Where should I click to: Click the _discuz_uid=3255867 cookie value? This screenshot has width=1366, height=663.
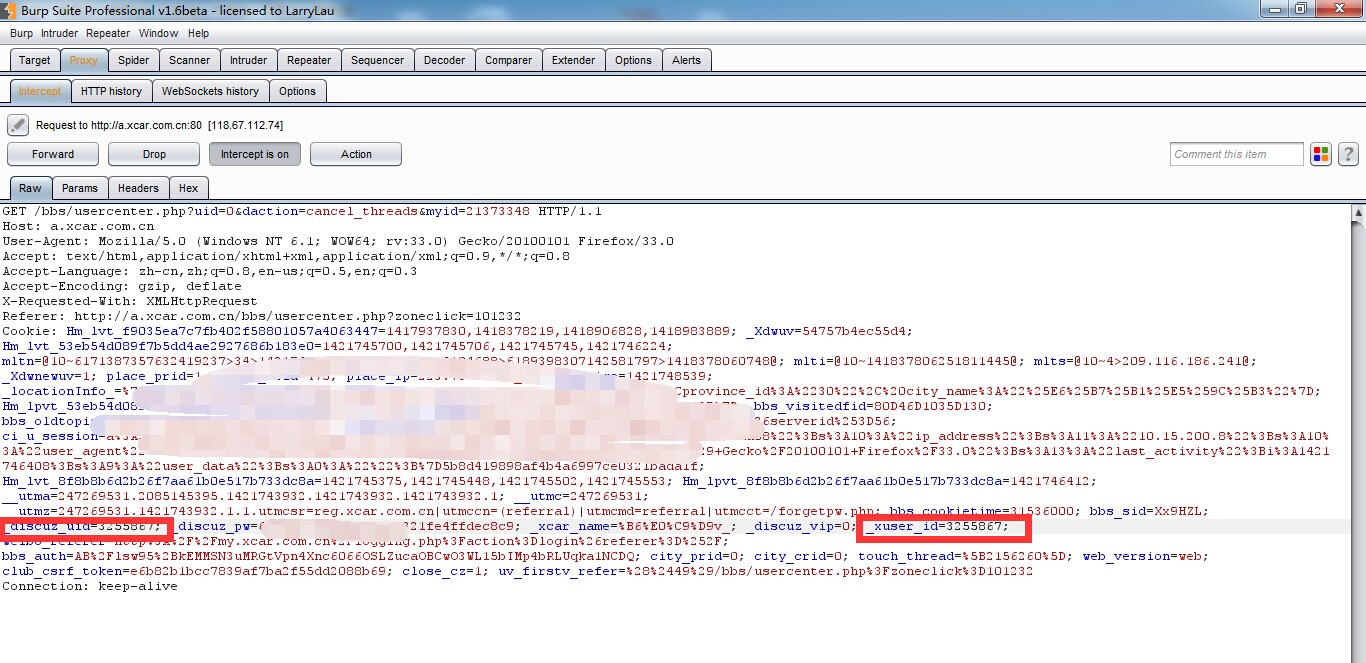pyautogui.click(x=82, y=526)
